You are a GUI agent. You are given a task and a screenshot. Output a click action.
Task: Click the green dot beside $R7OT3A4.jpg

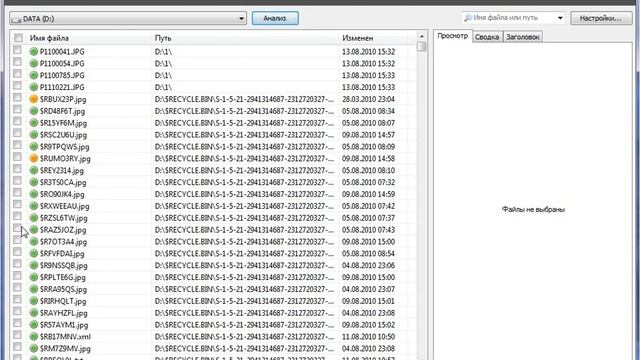click(x=34, y=241)
